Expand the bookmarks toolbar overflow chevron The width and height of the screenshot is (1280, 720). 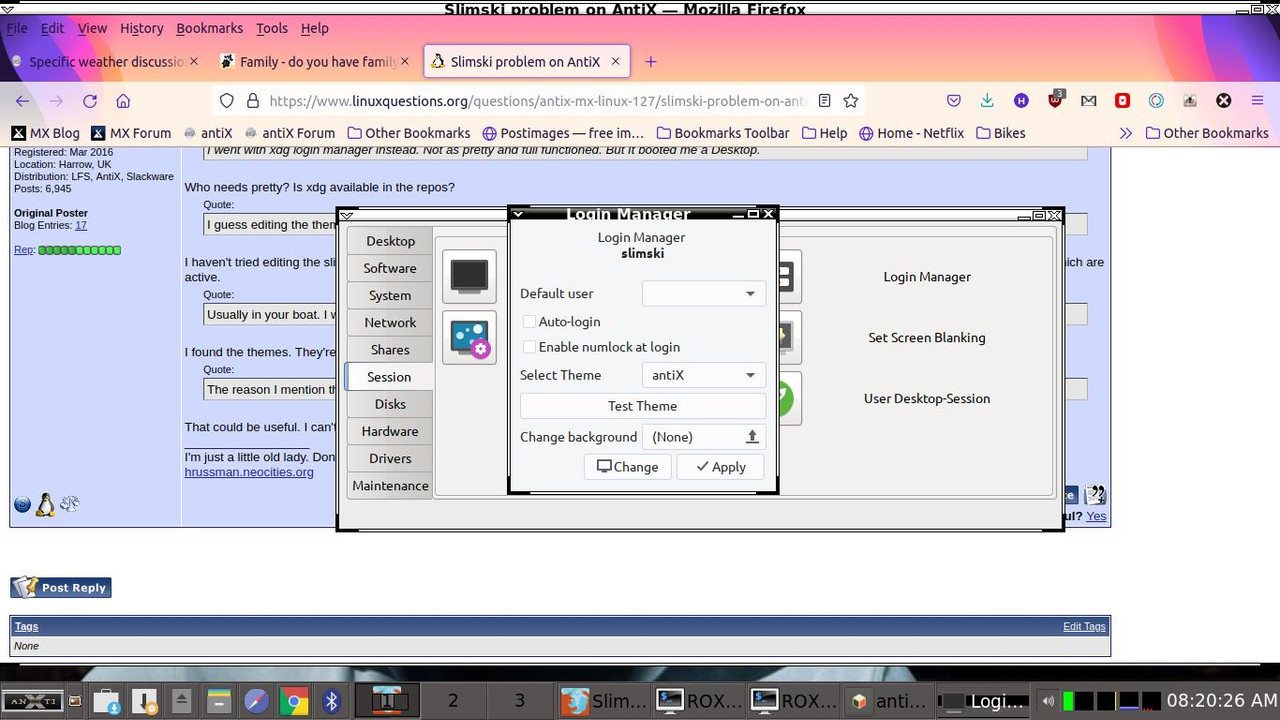(1126, 133)
